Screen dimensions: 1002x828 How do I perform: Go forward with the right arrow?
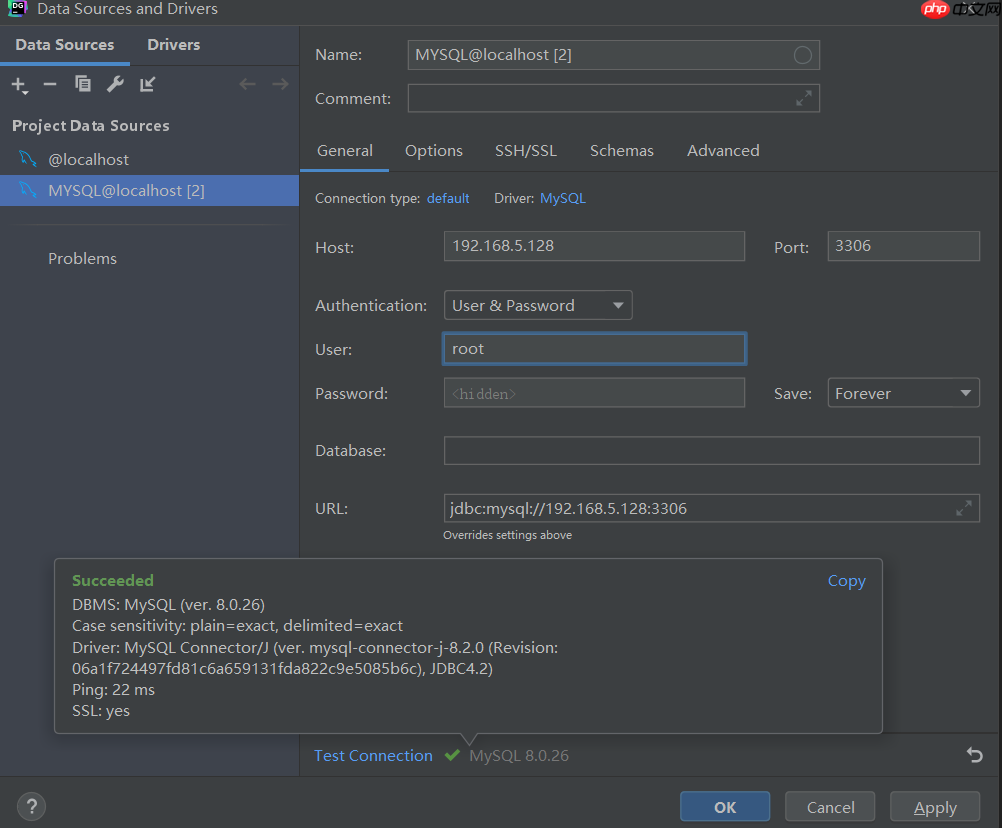280,84
